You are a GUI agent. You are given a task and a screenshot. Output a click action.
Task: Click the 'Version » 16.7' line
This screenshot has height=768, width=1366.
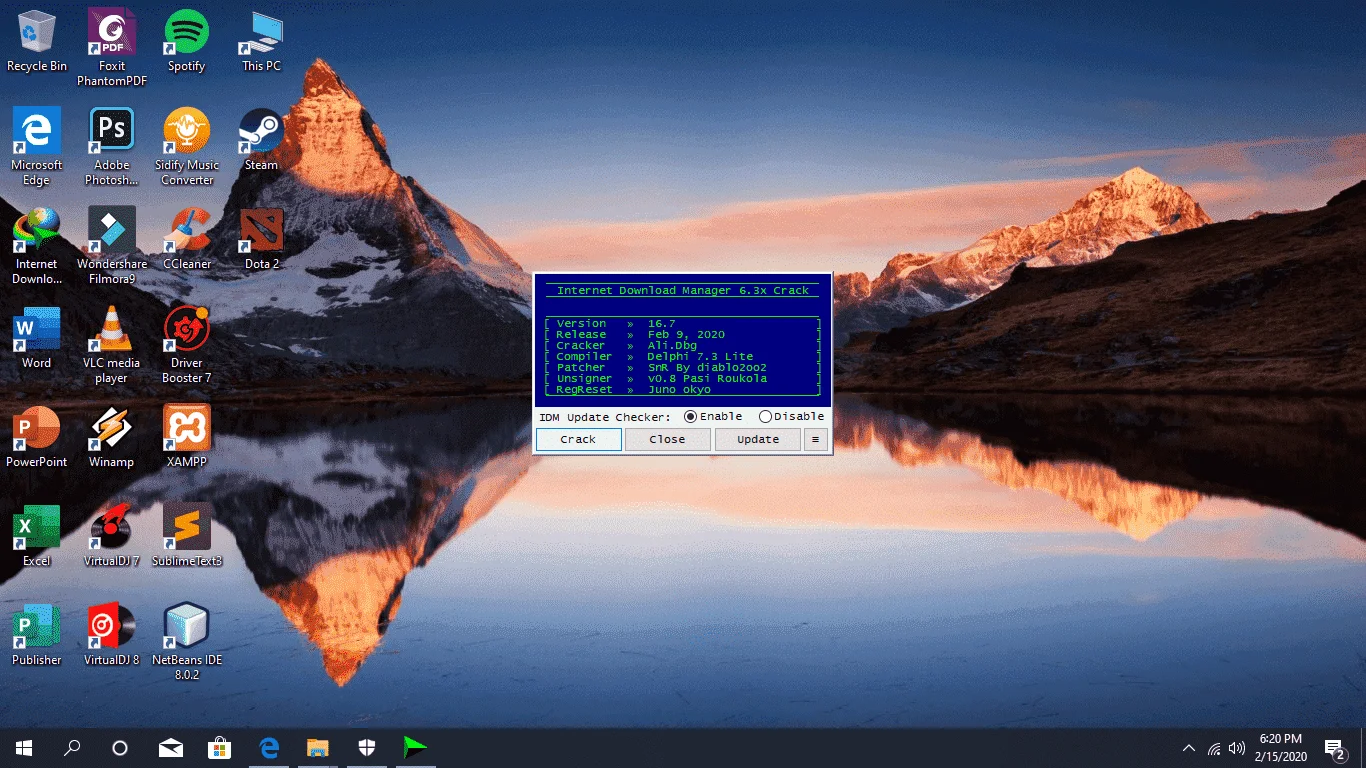pyautogui.click(x=683, y=323)
